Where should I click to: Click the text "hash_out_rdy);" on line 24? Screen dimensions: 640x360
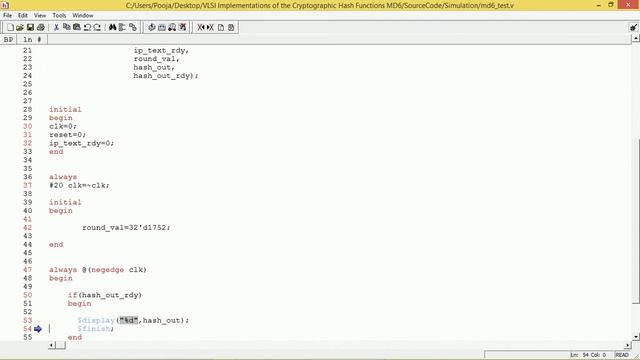[x=166, y=76]
